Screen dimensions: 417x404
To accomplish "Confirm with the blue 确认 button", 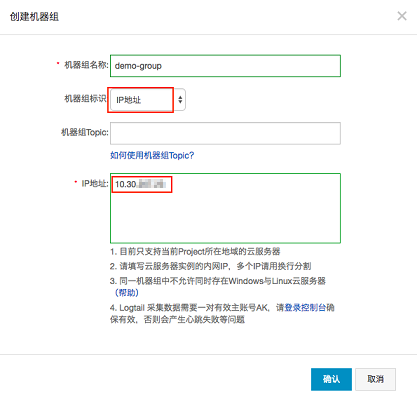I will point(331,379).
